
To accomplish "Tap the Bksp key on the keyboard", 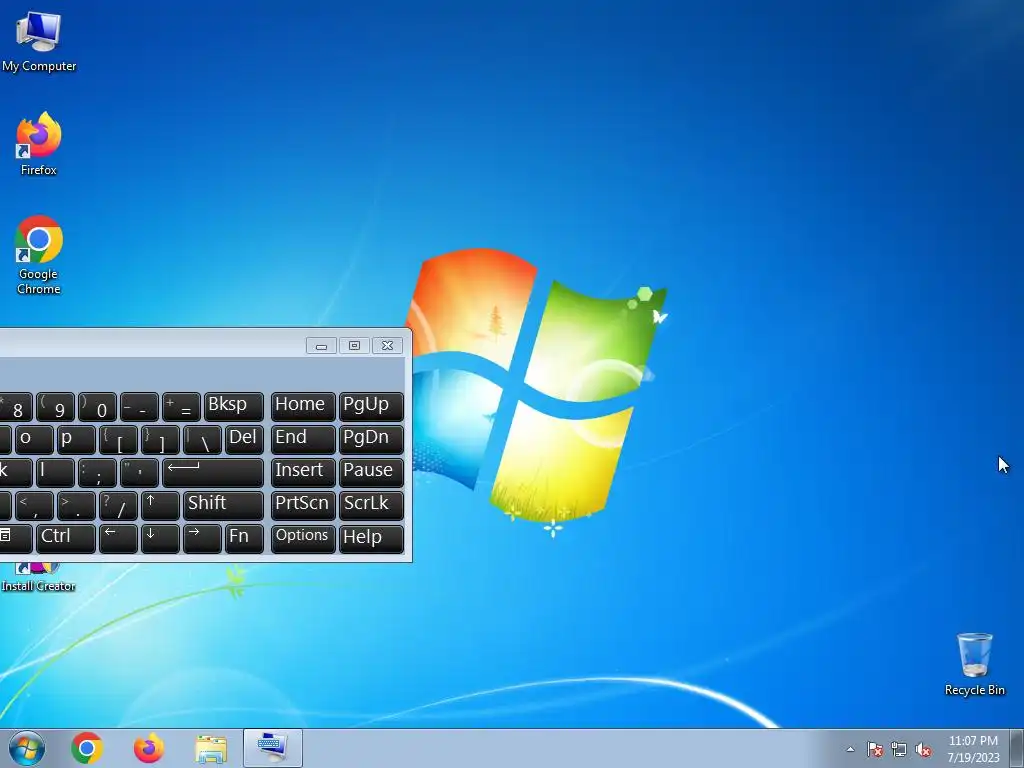I will pyautogui.click(x=234, y=406).
